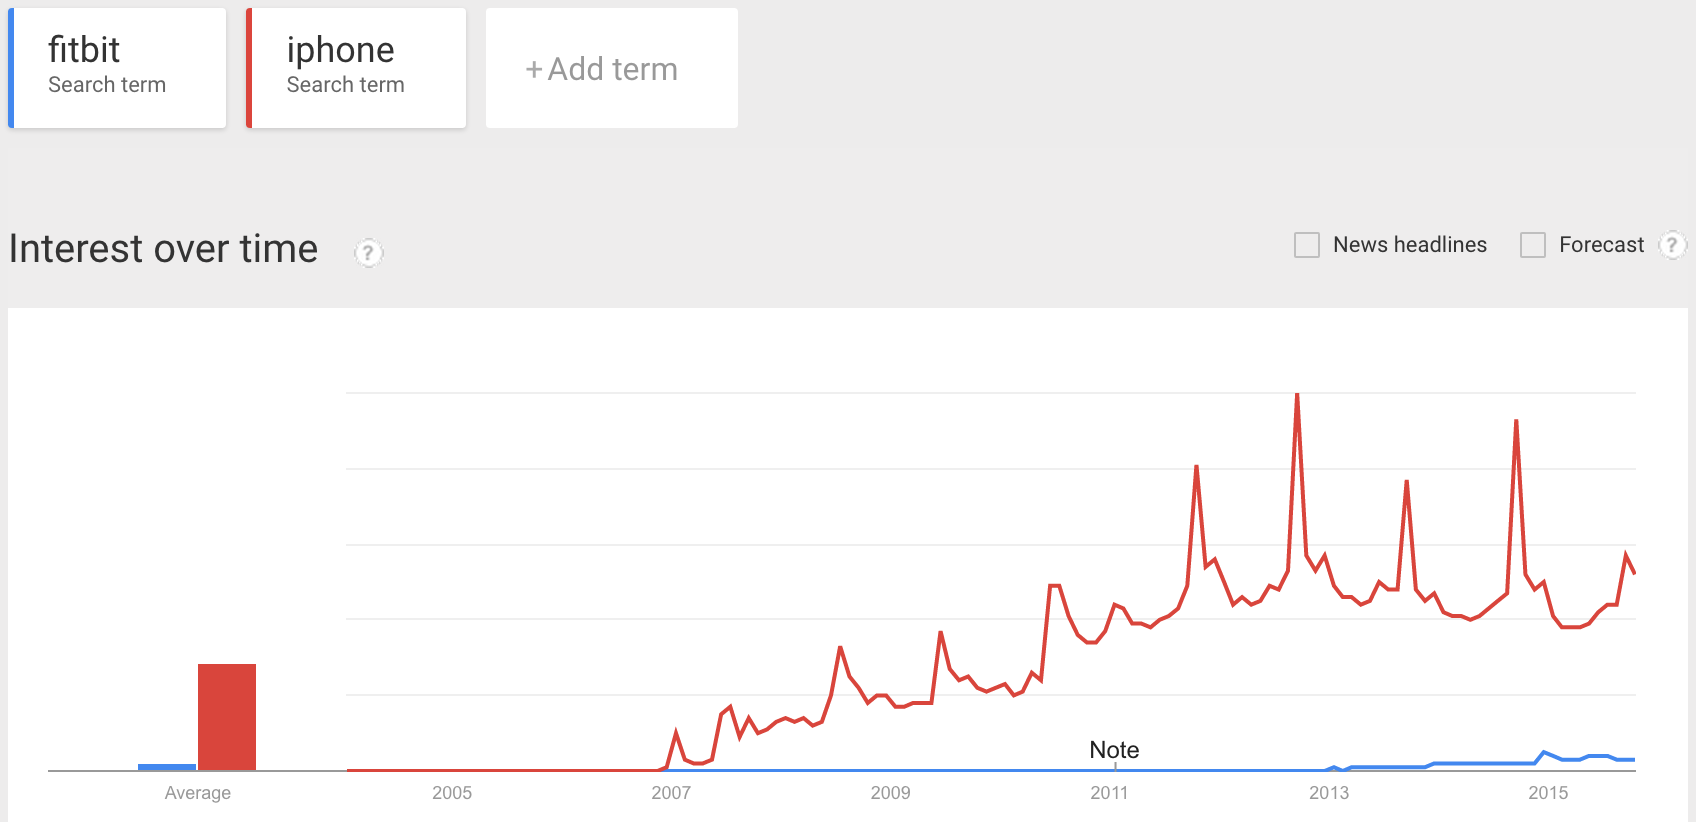Click the Average label under the bars
Image resolution: width=1696 pixels, height=822 pixels.
point(198,793)
